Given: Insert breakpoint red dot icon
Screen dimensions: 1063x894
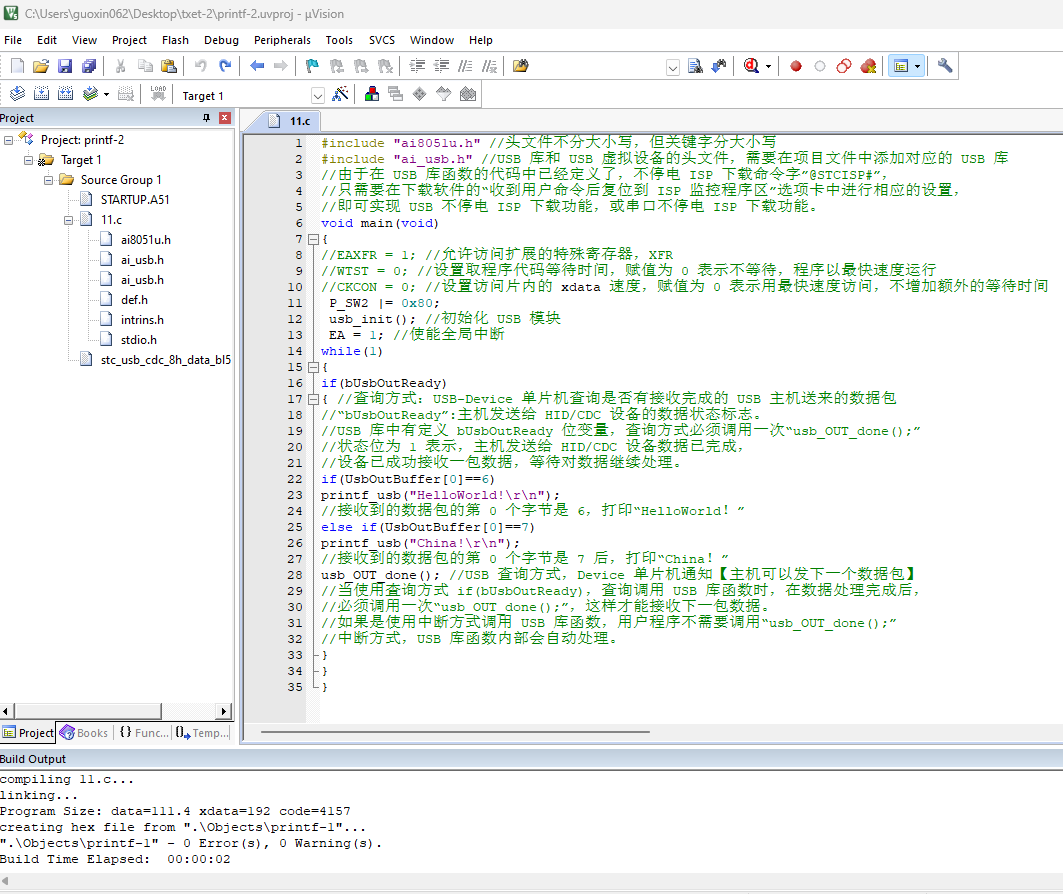Looking at the screenshot, I should (x=796, y=66).
